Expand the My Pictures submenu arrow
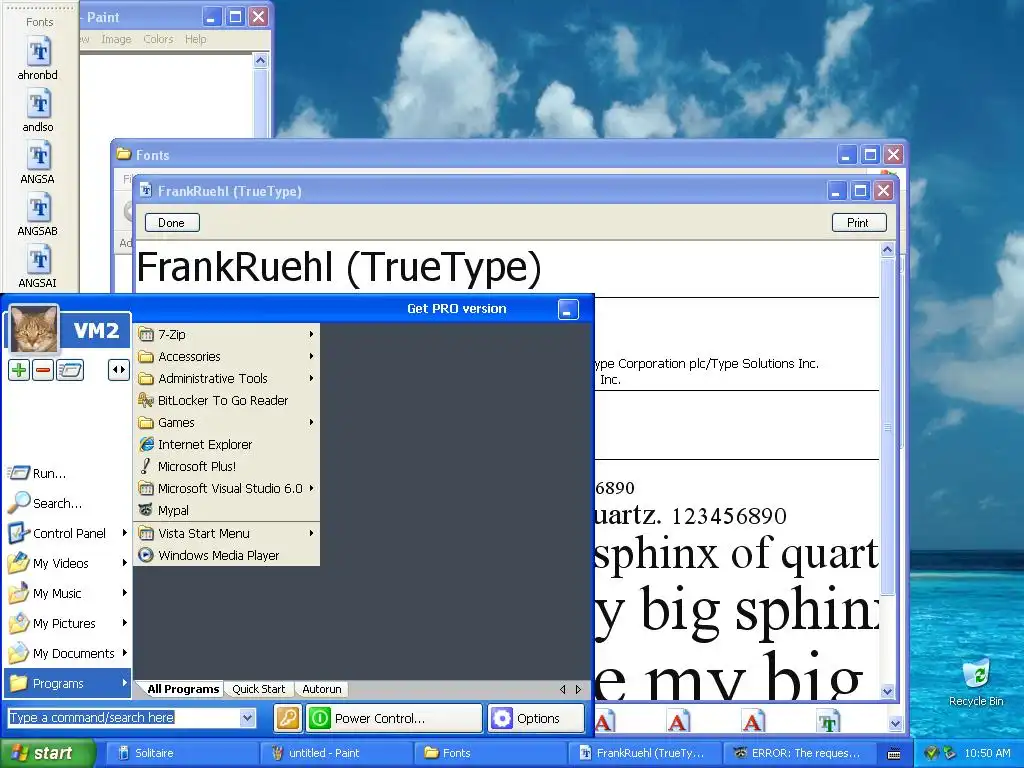Image resolution: width=1024 pixels, height=768 pixels. point(124,623)
